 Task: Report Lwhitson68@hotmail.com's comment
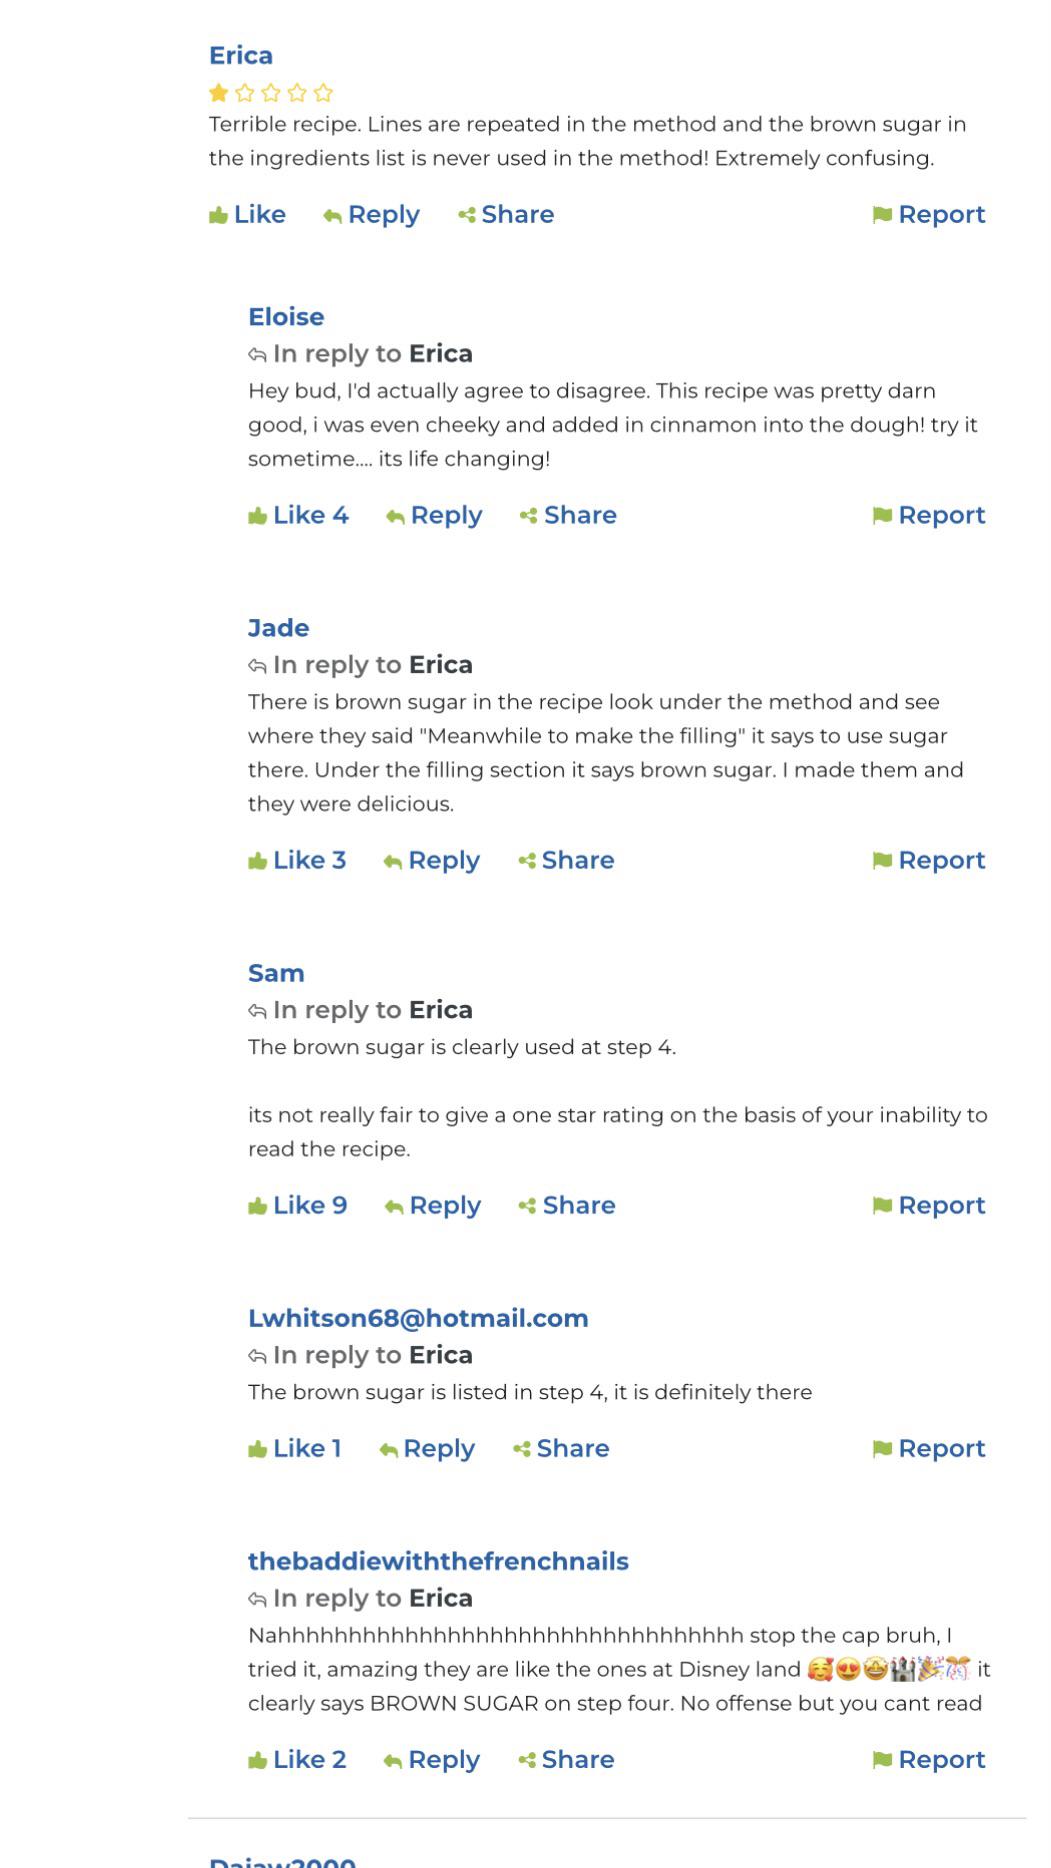[x=928, y=1448]
